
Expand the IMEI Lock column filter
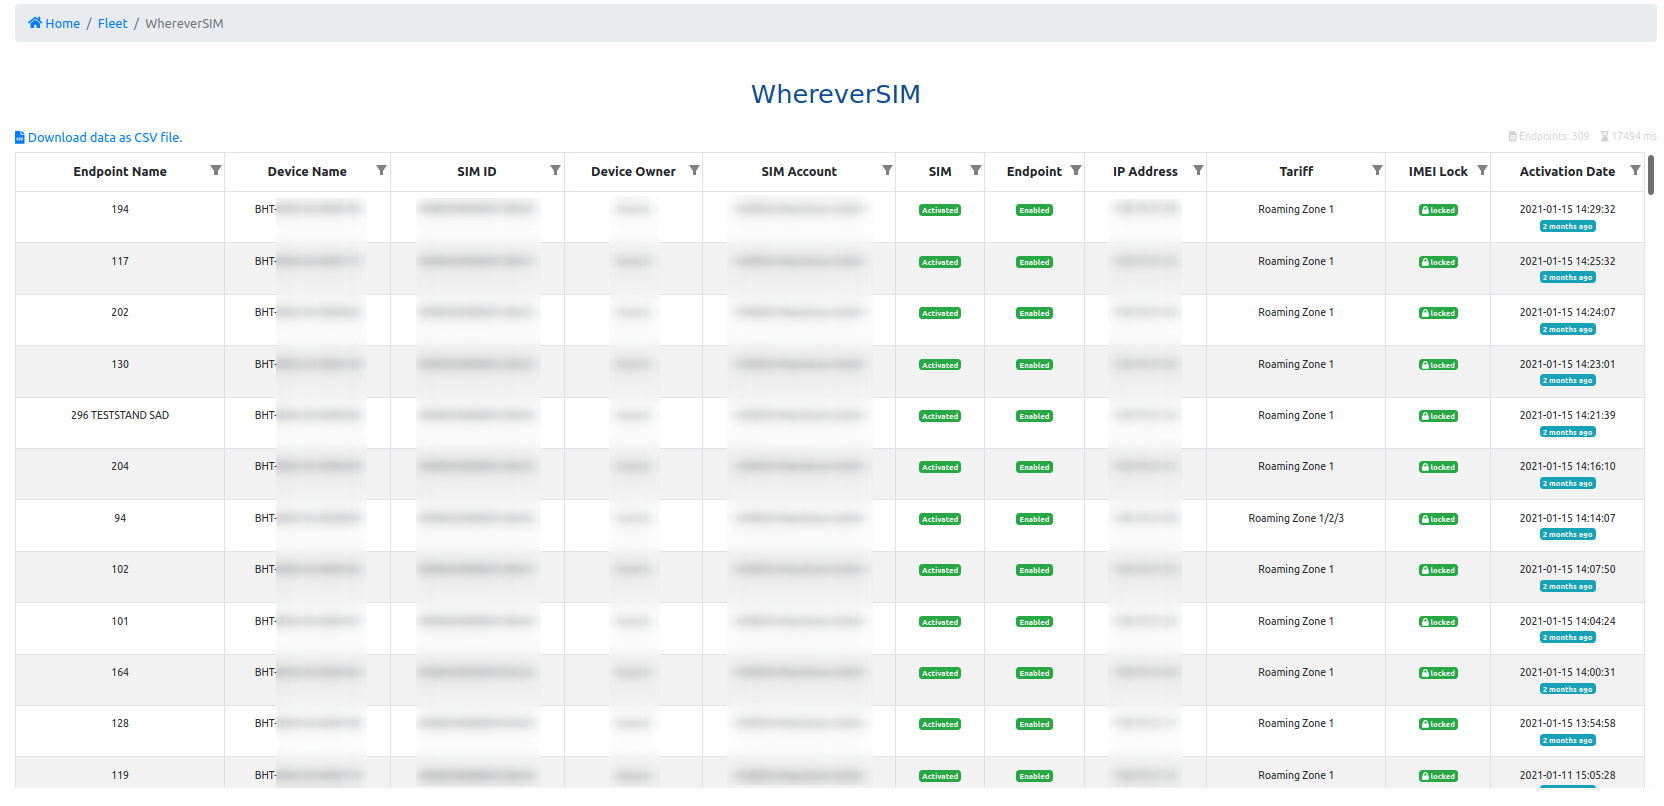[x=1482, y=171]
